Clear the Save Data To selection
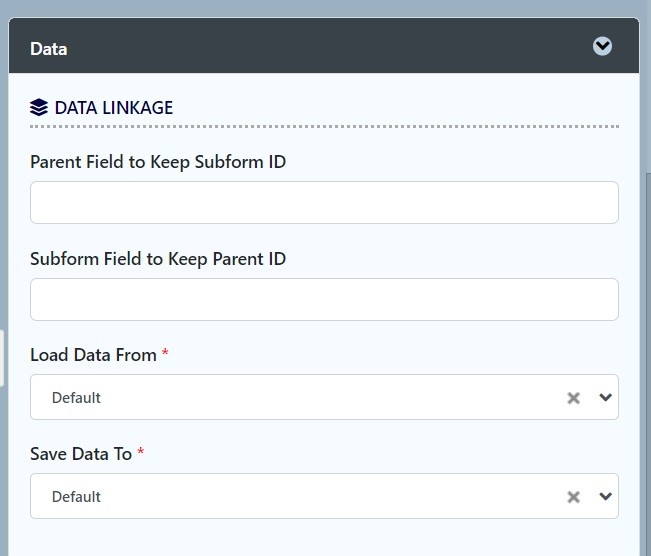The height and width of the screenshot is (556, 651). [x=574, y=497]
